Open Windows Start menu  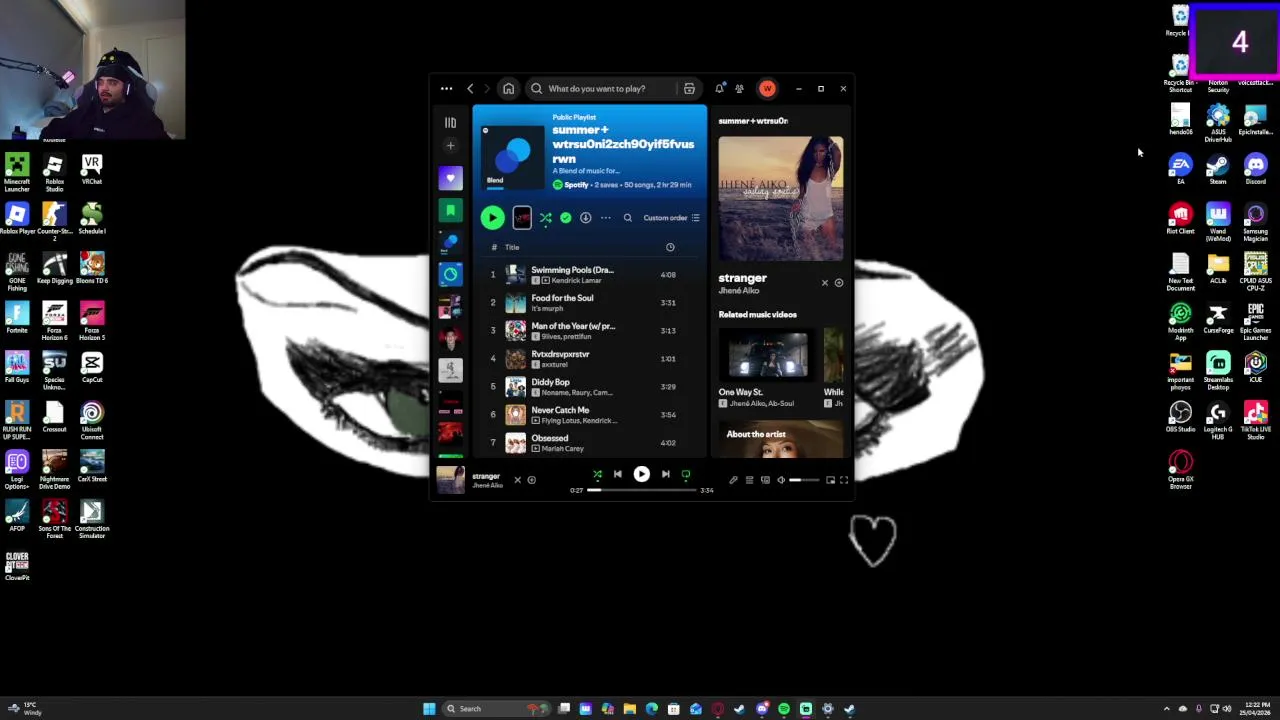tap(429, 709)
